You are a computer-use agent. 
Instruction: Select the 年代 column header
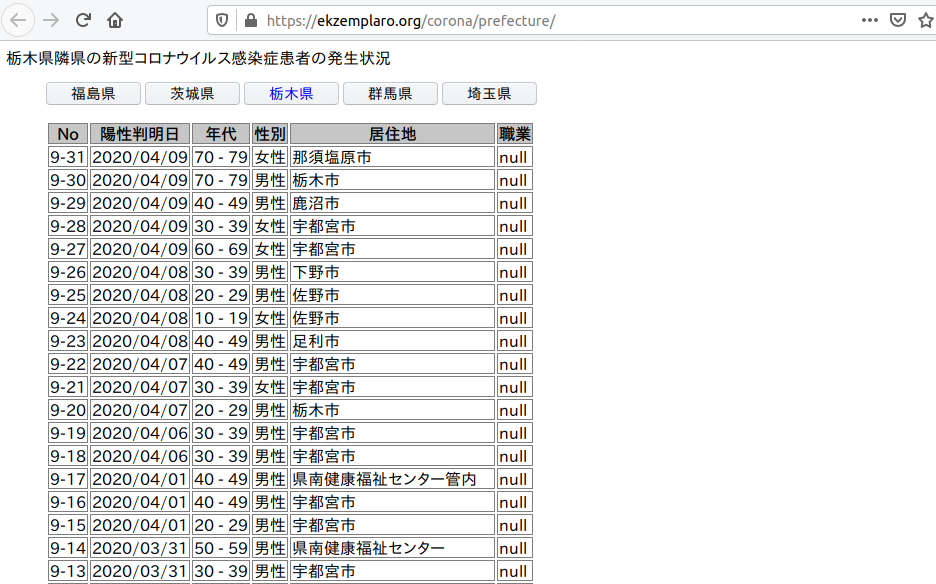click(x=220, y=133)
